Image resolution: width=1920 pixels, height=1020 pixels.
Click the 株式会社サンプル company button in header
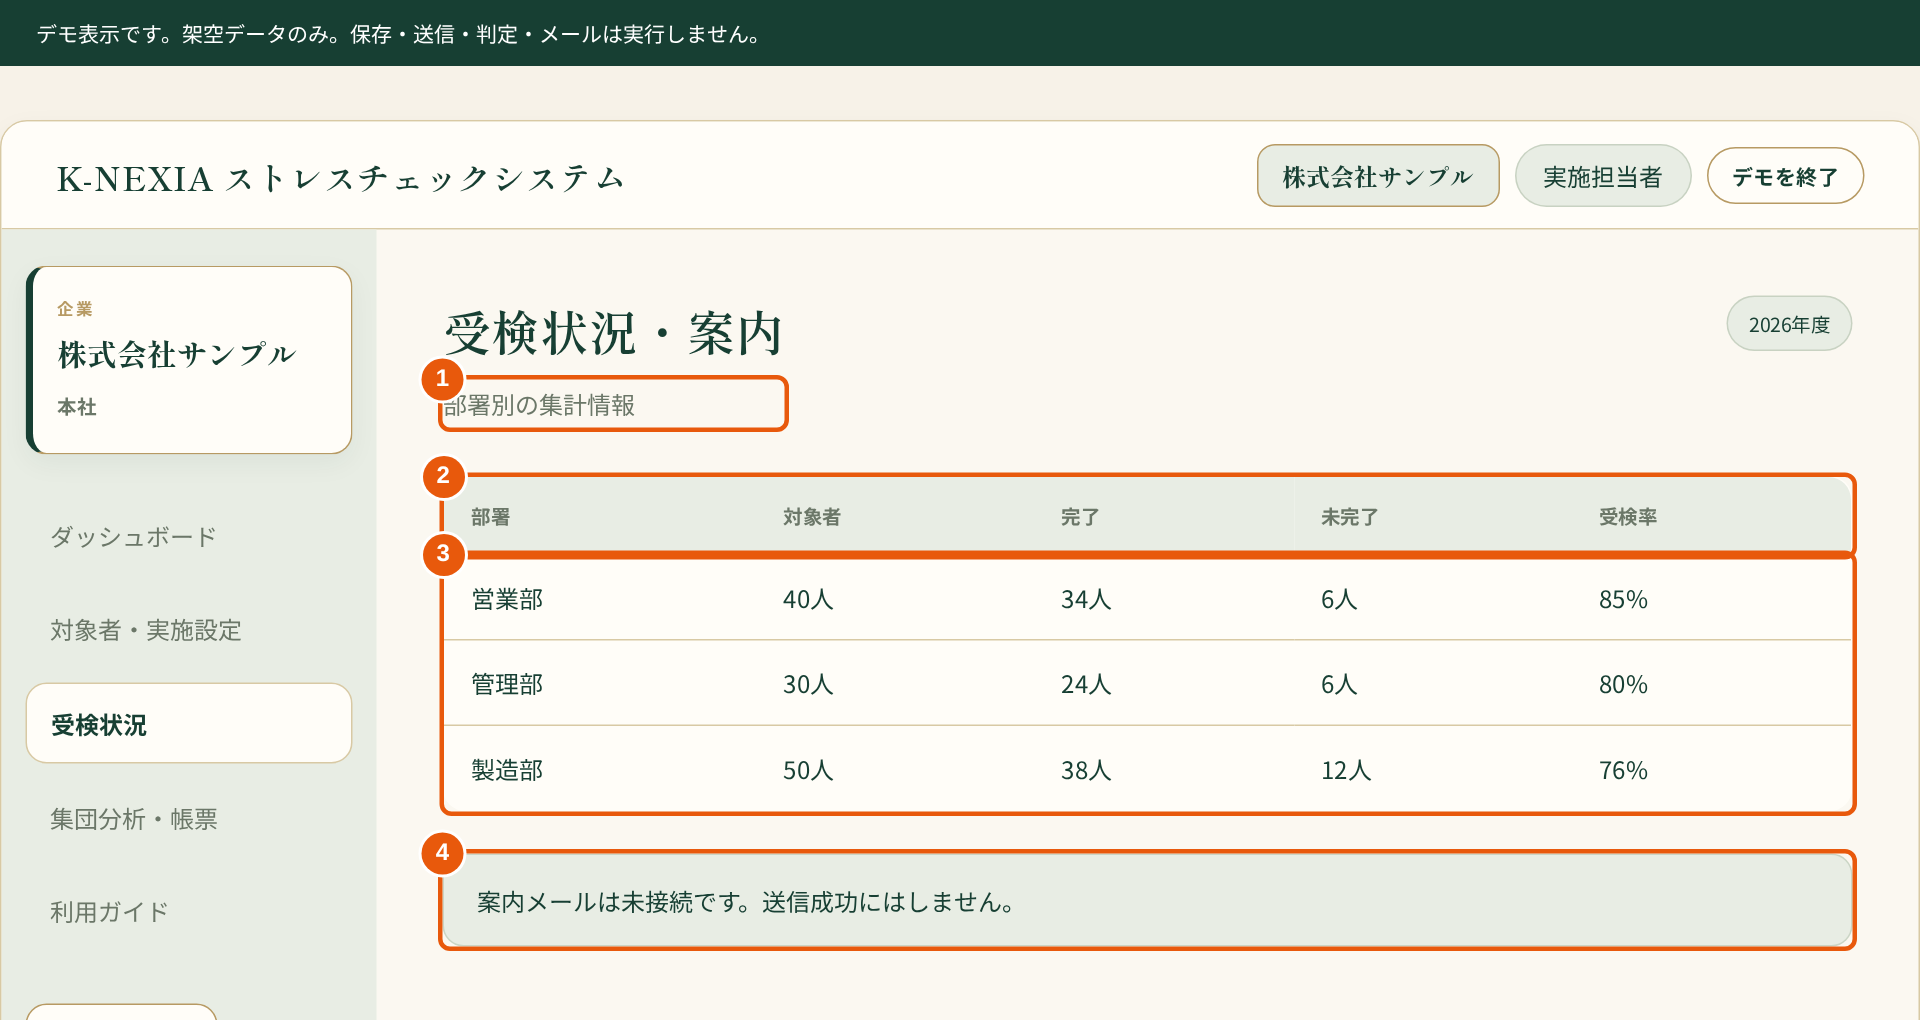coord(1377,176)
